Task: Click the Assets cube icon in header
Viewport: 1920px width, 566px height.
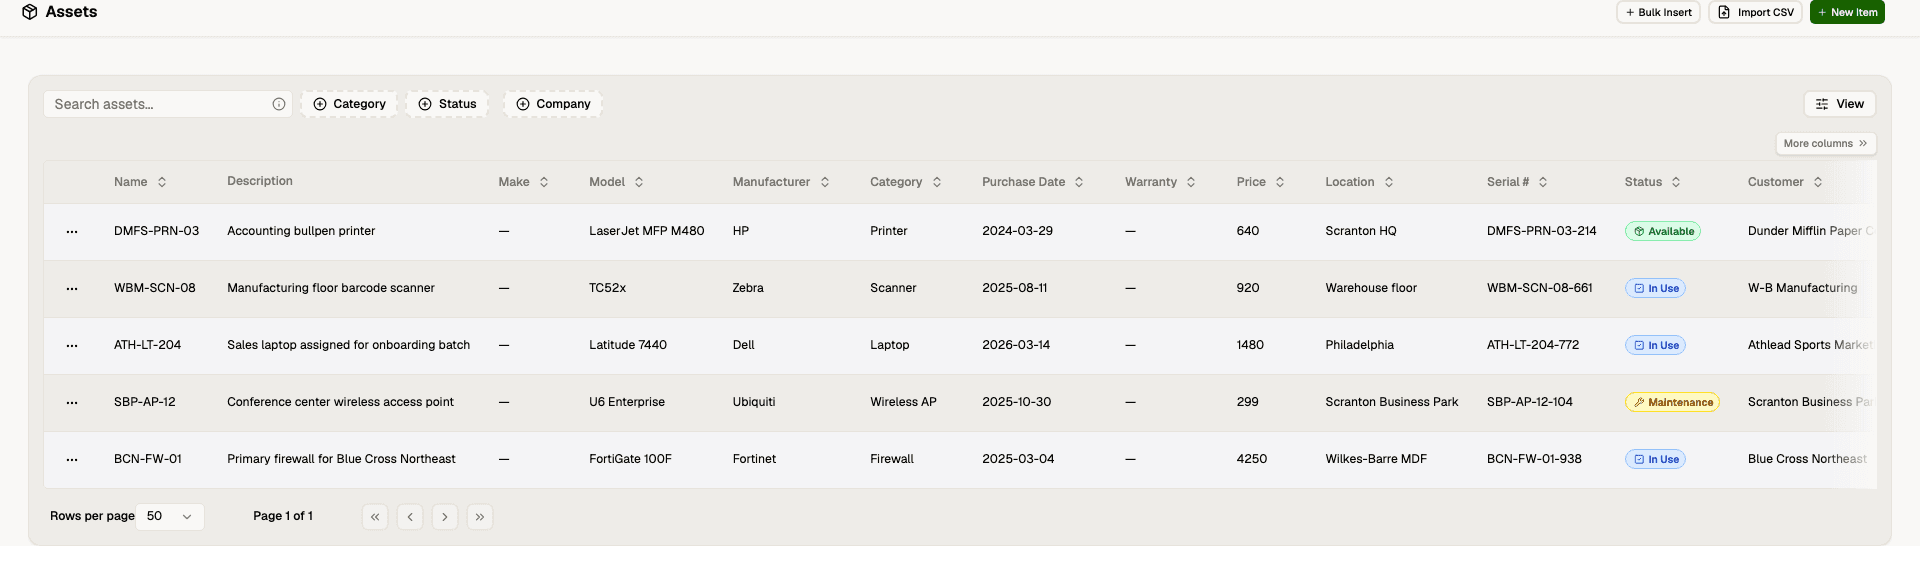Action: pyautogui.click(x=30, y=12)
